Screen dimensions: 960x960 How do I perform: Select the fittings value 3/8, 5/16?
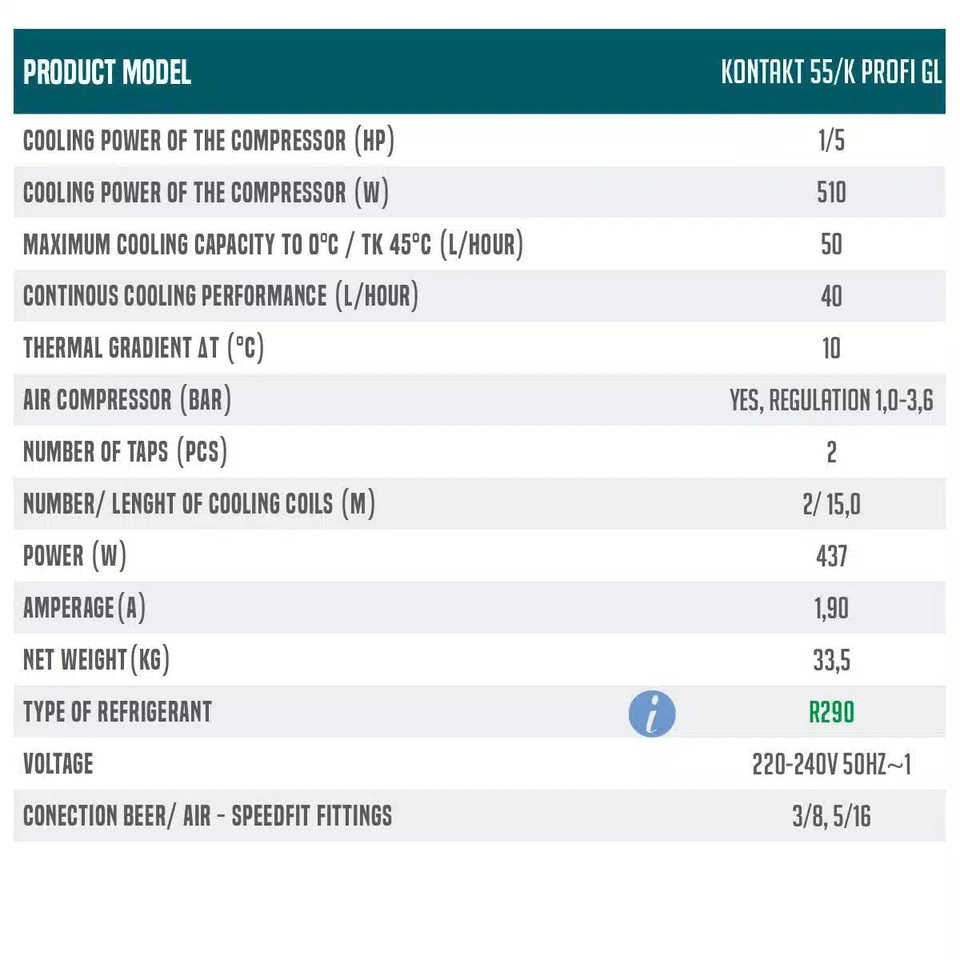pyautogui.click(x=831, y=816)
